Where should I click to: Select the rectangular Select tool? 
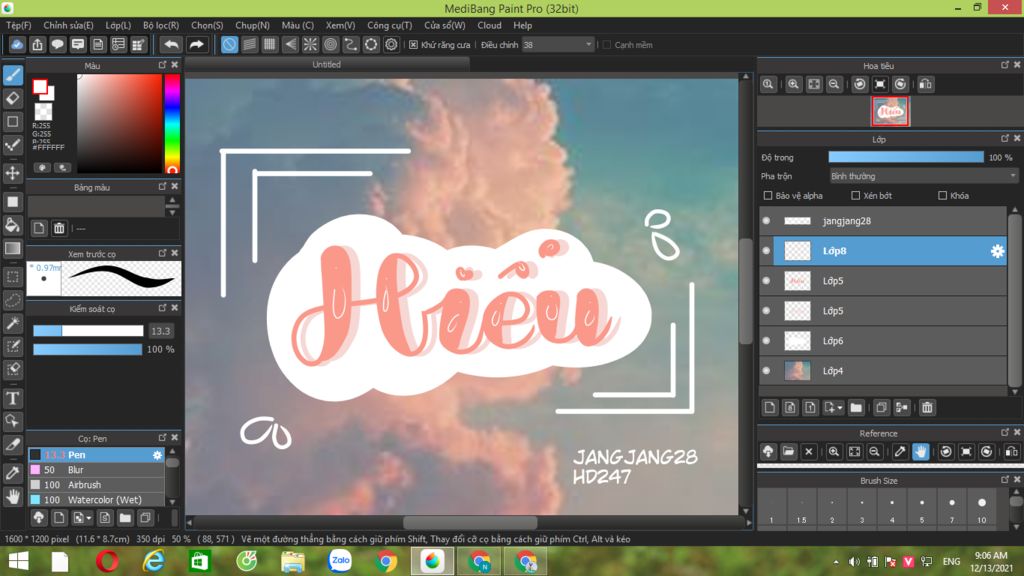(x=13, y=278)
